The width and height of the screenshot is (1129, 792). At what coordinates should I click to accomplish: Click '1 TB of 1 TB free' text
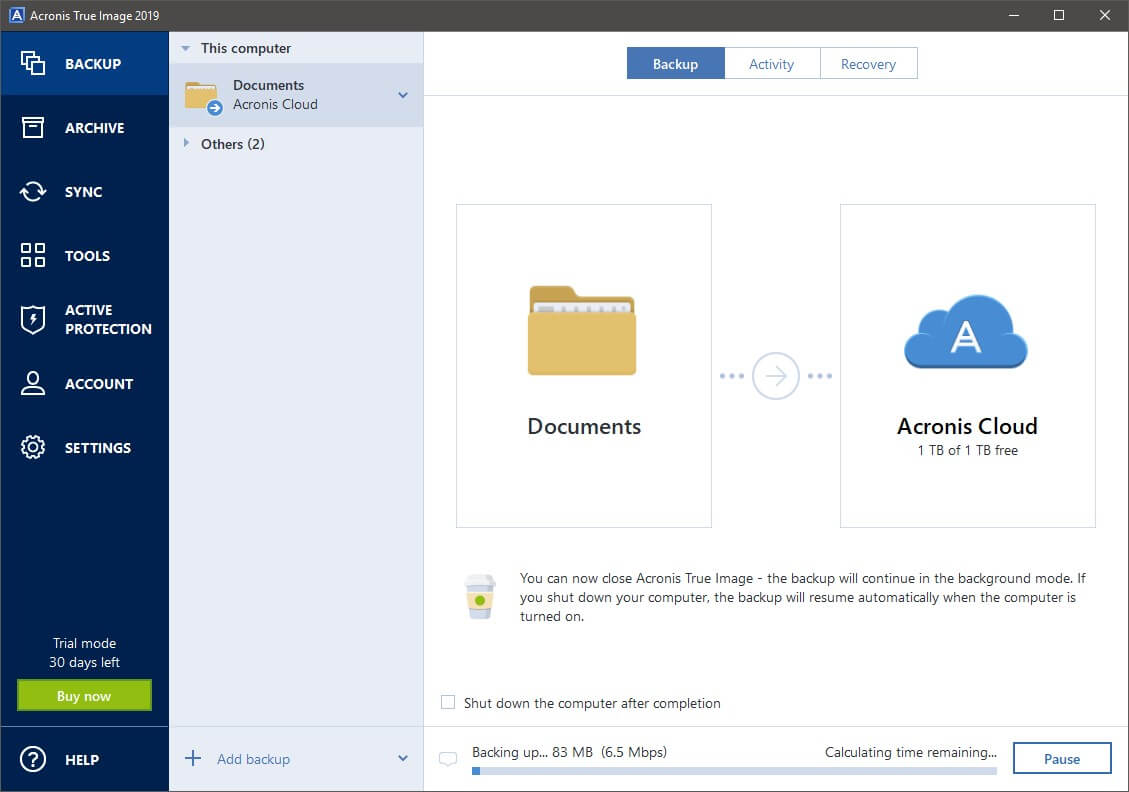pos(967,450)
